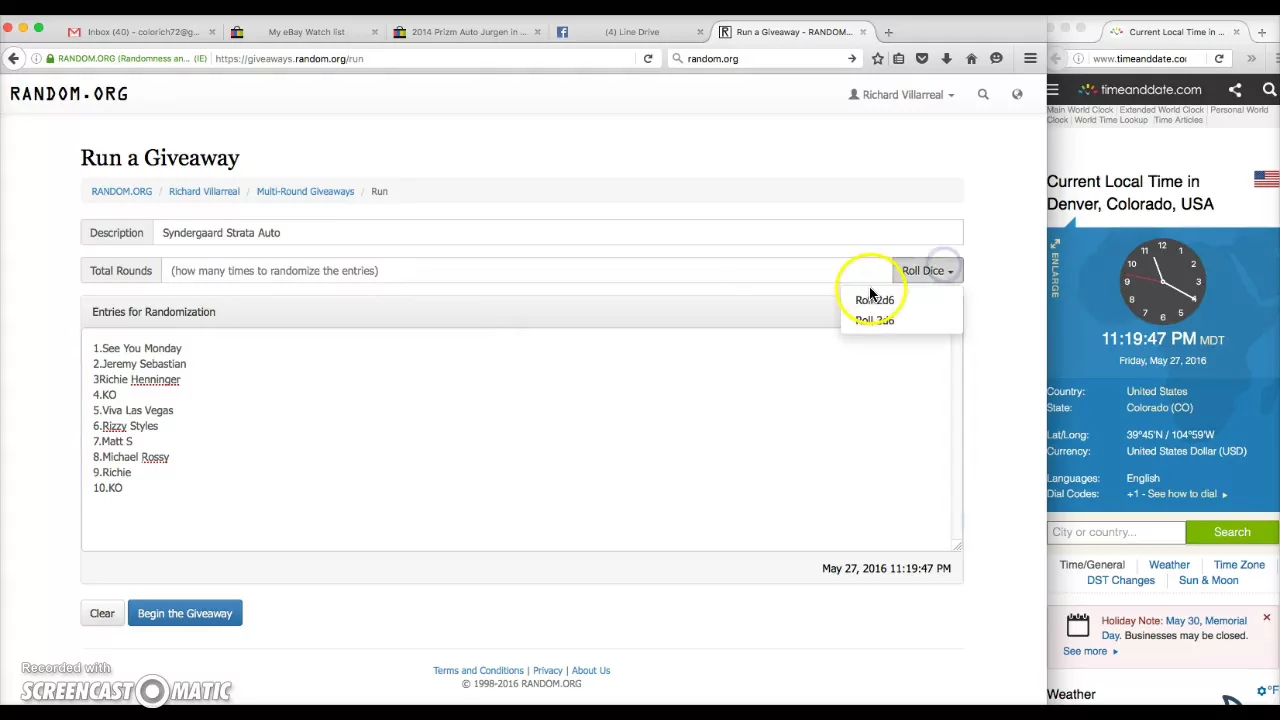This screenshot has height=720, width=1280.
Task: Click the RANDOM.ORG logo
Action: pos(69,94)
